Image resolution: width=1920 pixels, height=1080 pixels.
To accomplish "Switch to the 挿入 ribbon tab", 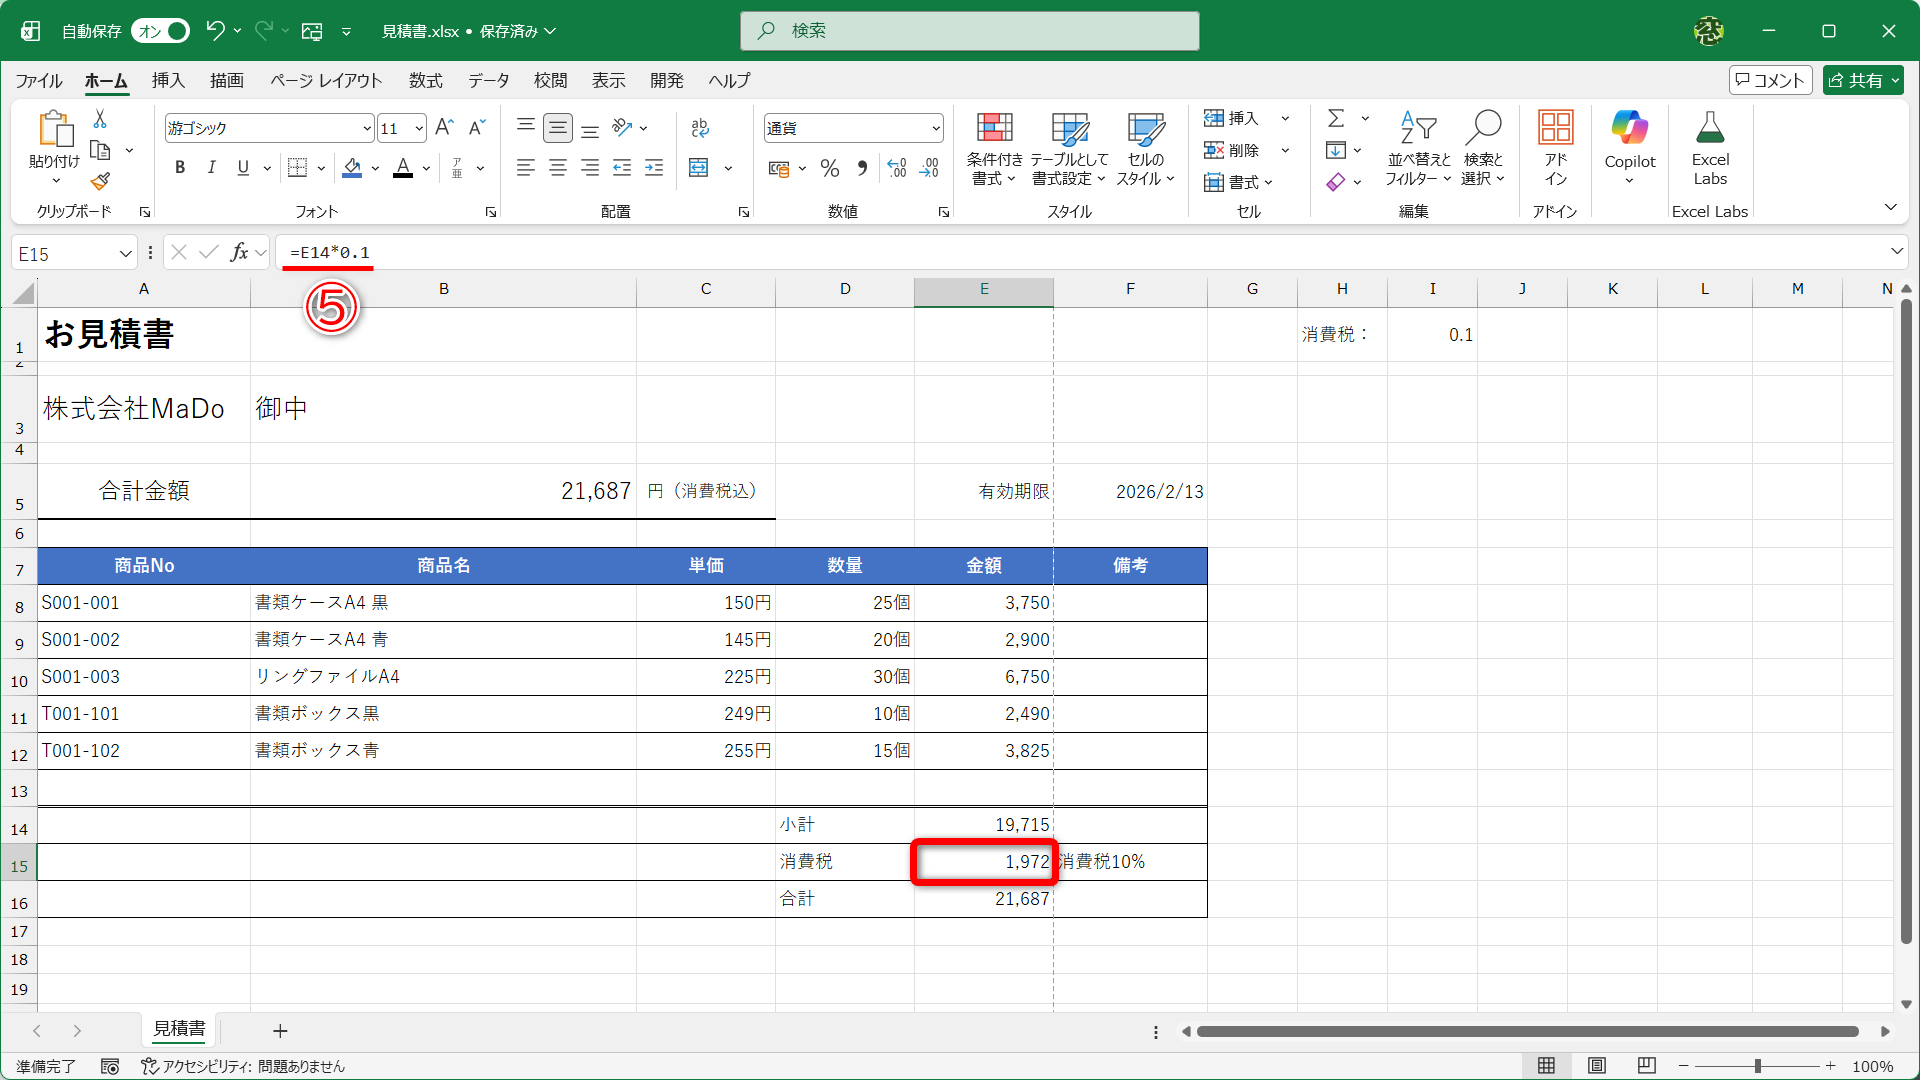I will tap(168, 80).
